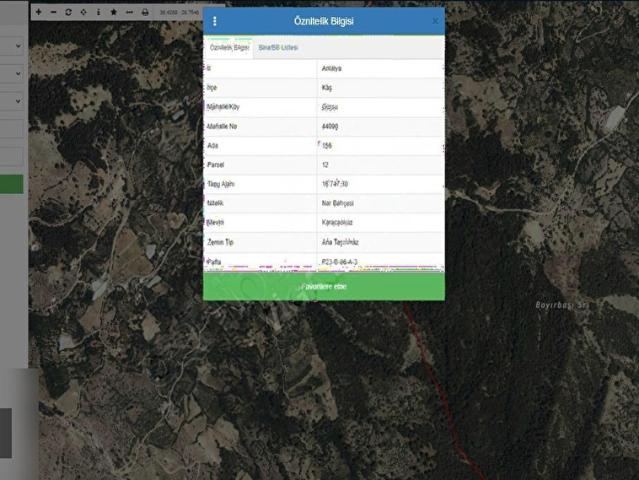Click the print icon in map toolbar
The height and width of the screenshot is (480, 639).
tap(145, 12)
